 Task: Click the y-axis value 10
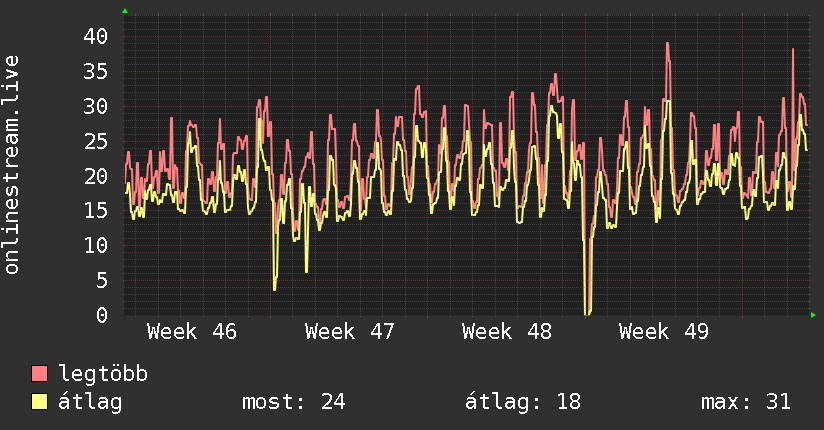click(x=96, y=245)
